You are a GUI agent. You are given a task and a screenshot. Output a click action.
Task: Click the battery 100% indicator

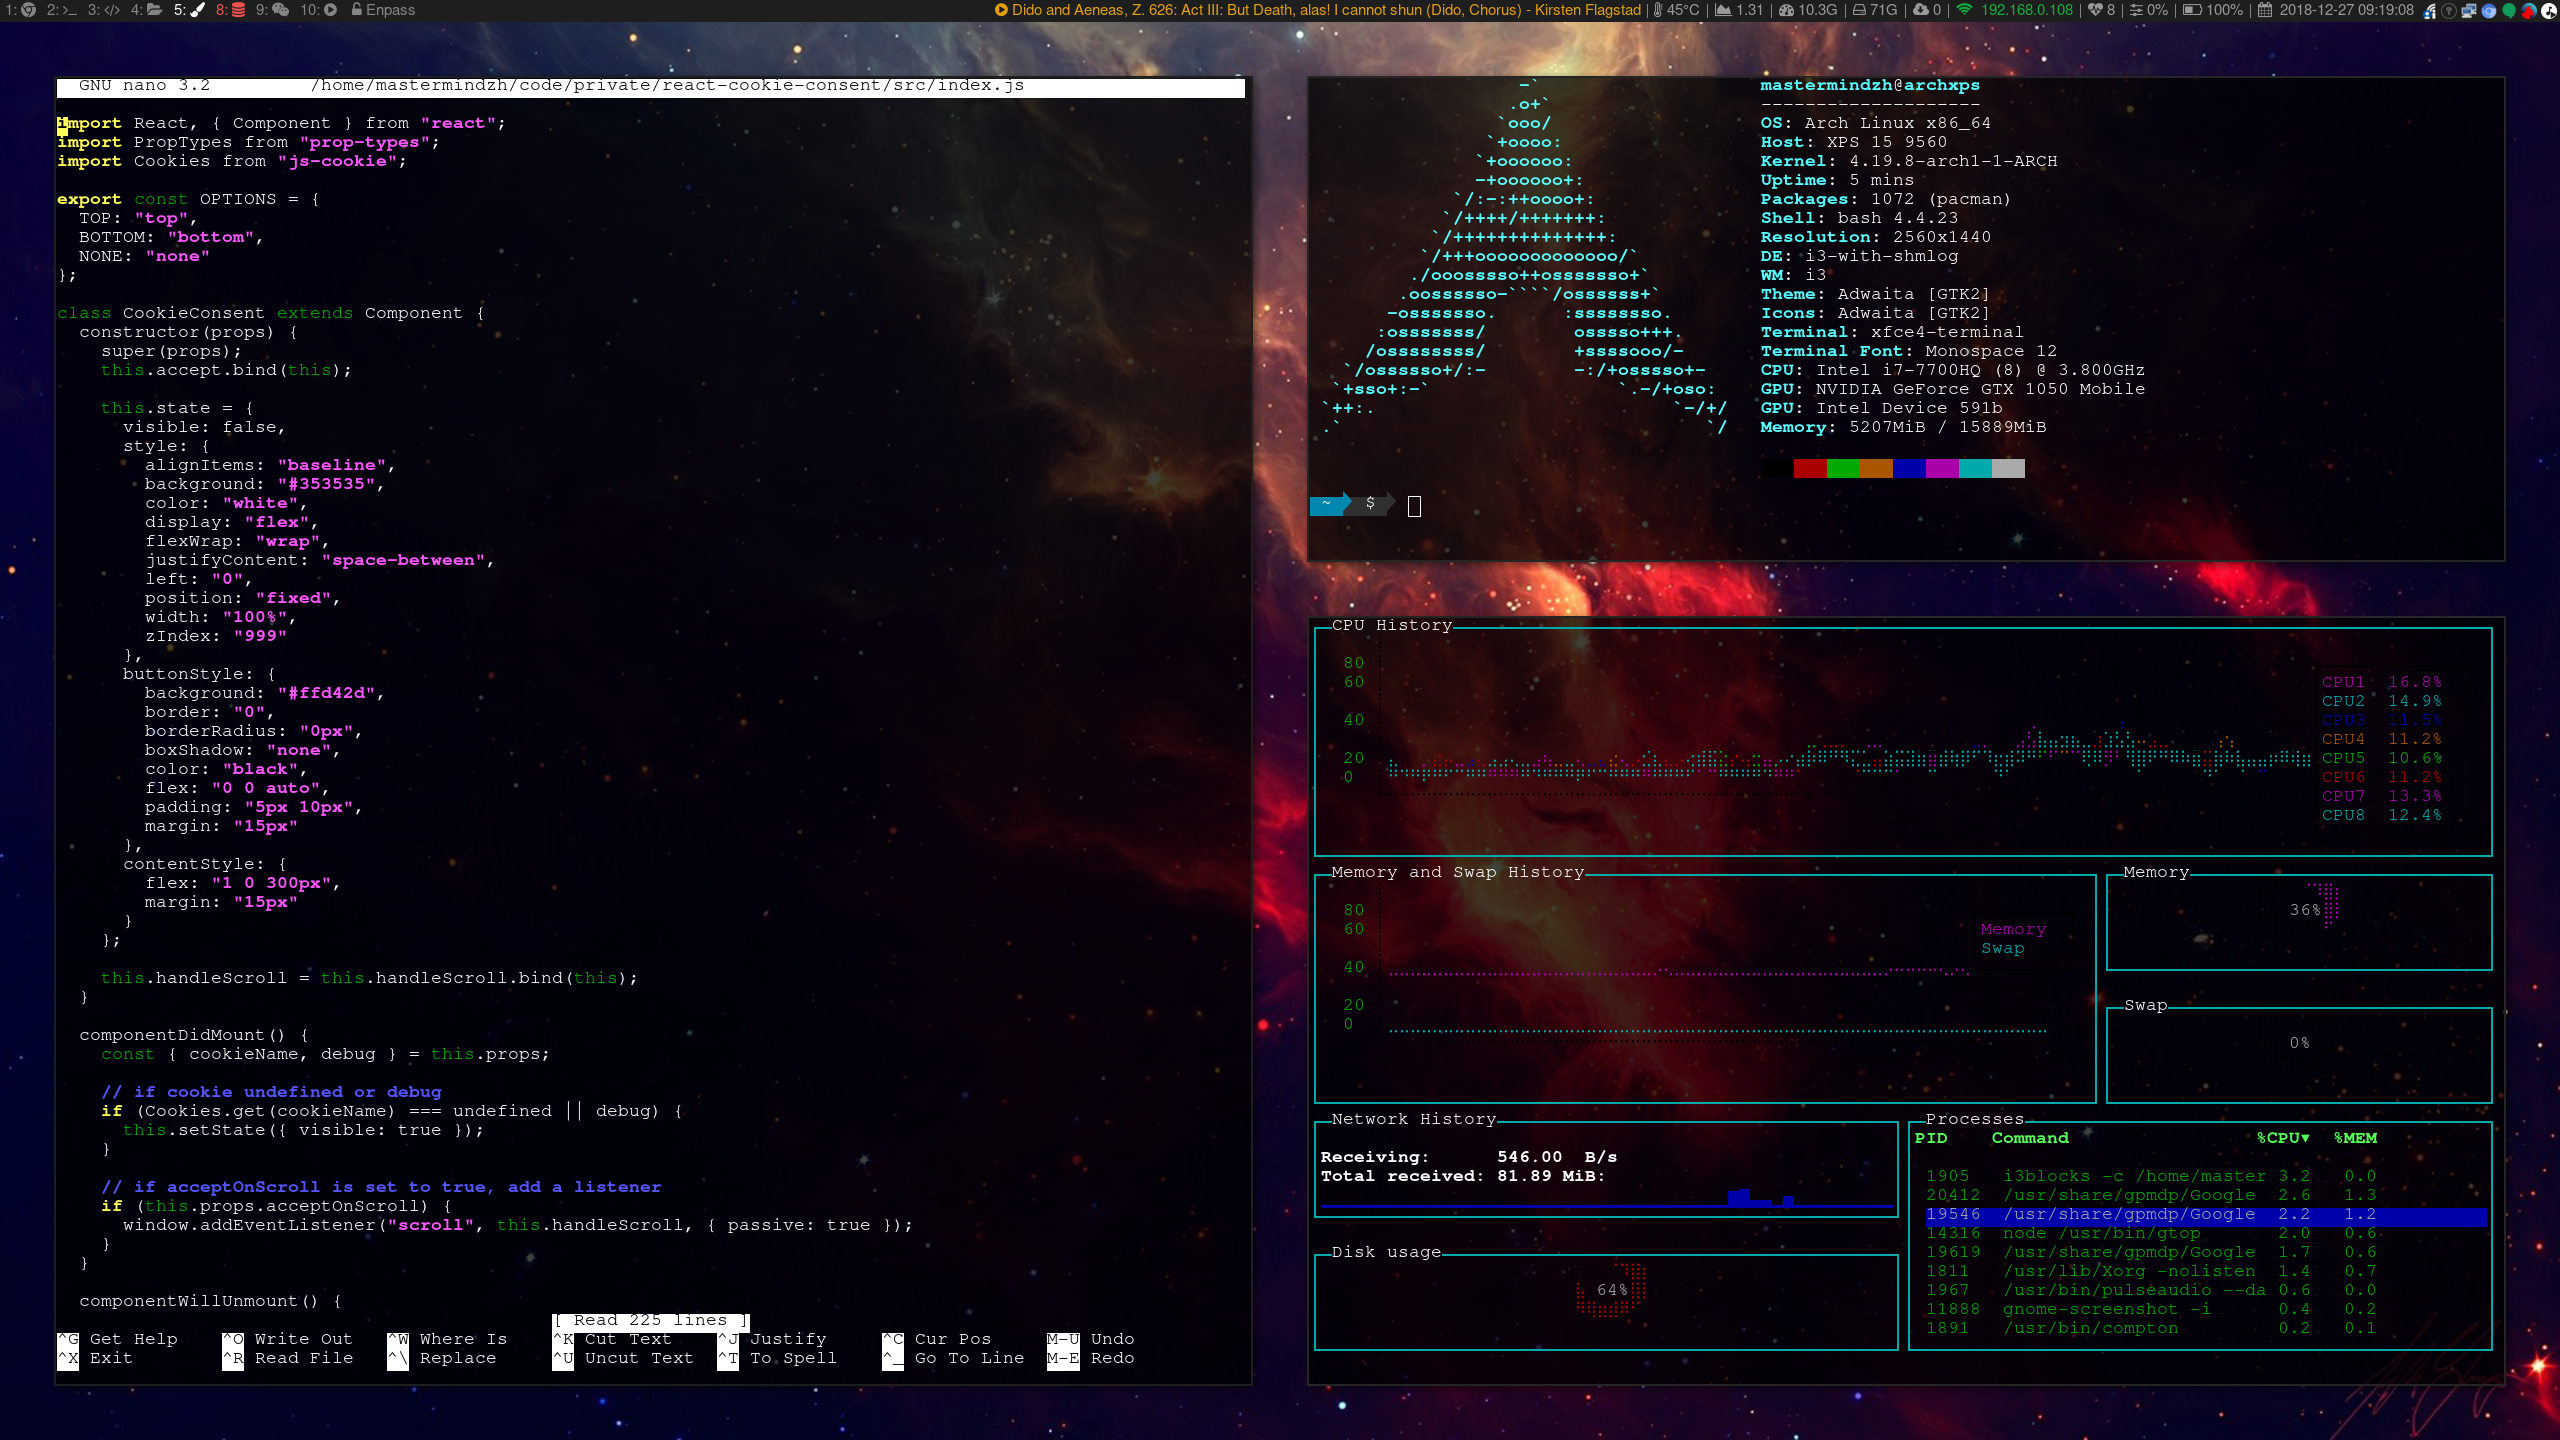tap(2212, 10)
